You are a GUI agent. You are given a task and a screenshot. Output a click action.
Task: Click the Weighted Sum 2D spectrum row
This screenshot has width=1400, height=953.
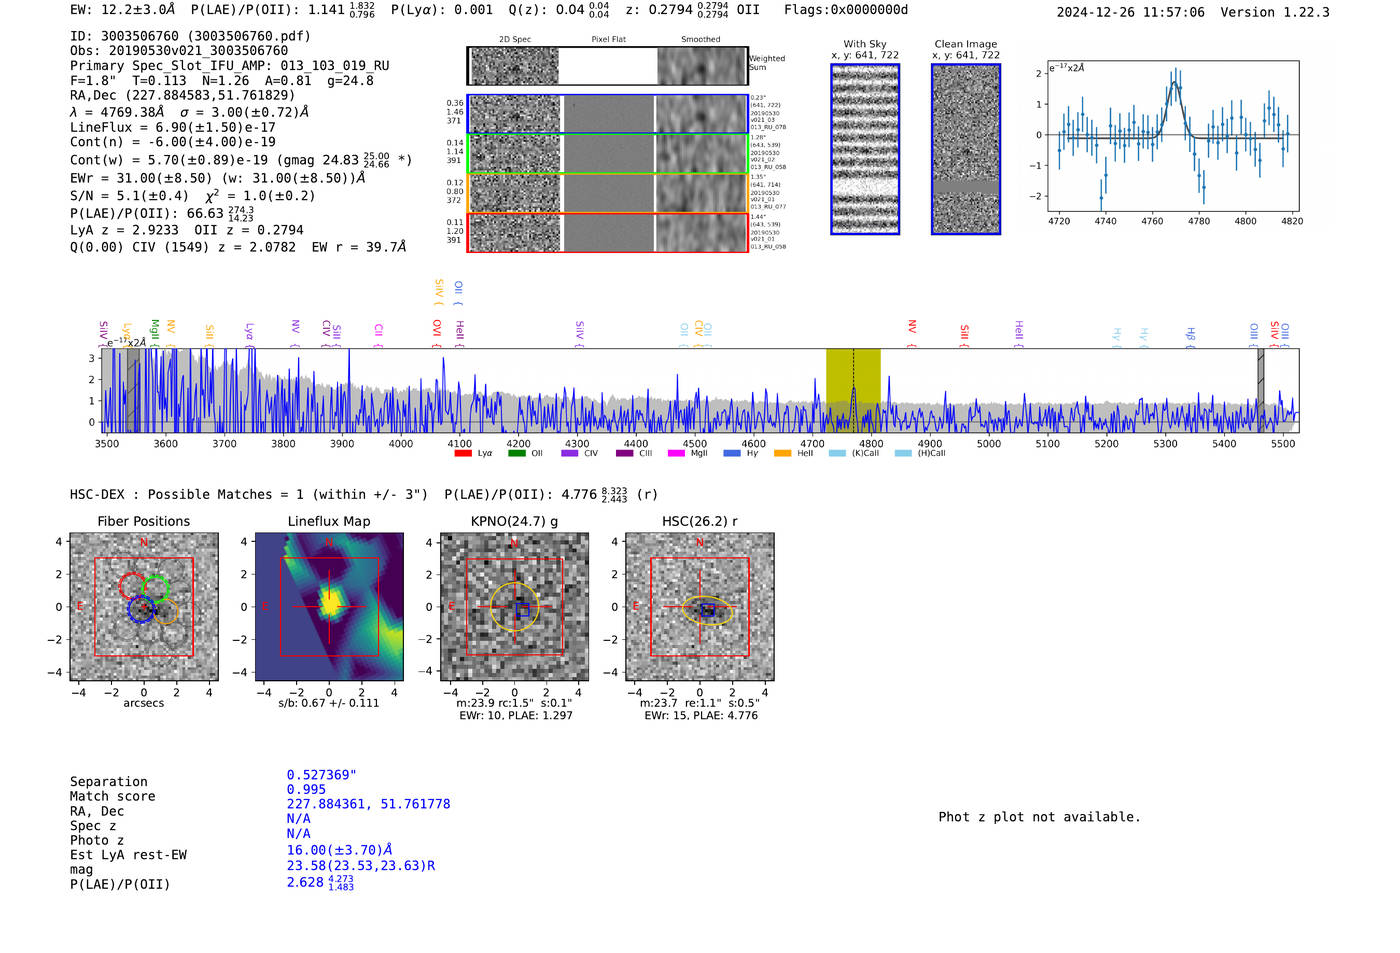coord(607,66)
